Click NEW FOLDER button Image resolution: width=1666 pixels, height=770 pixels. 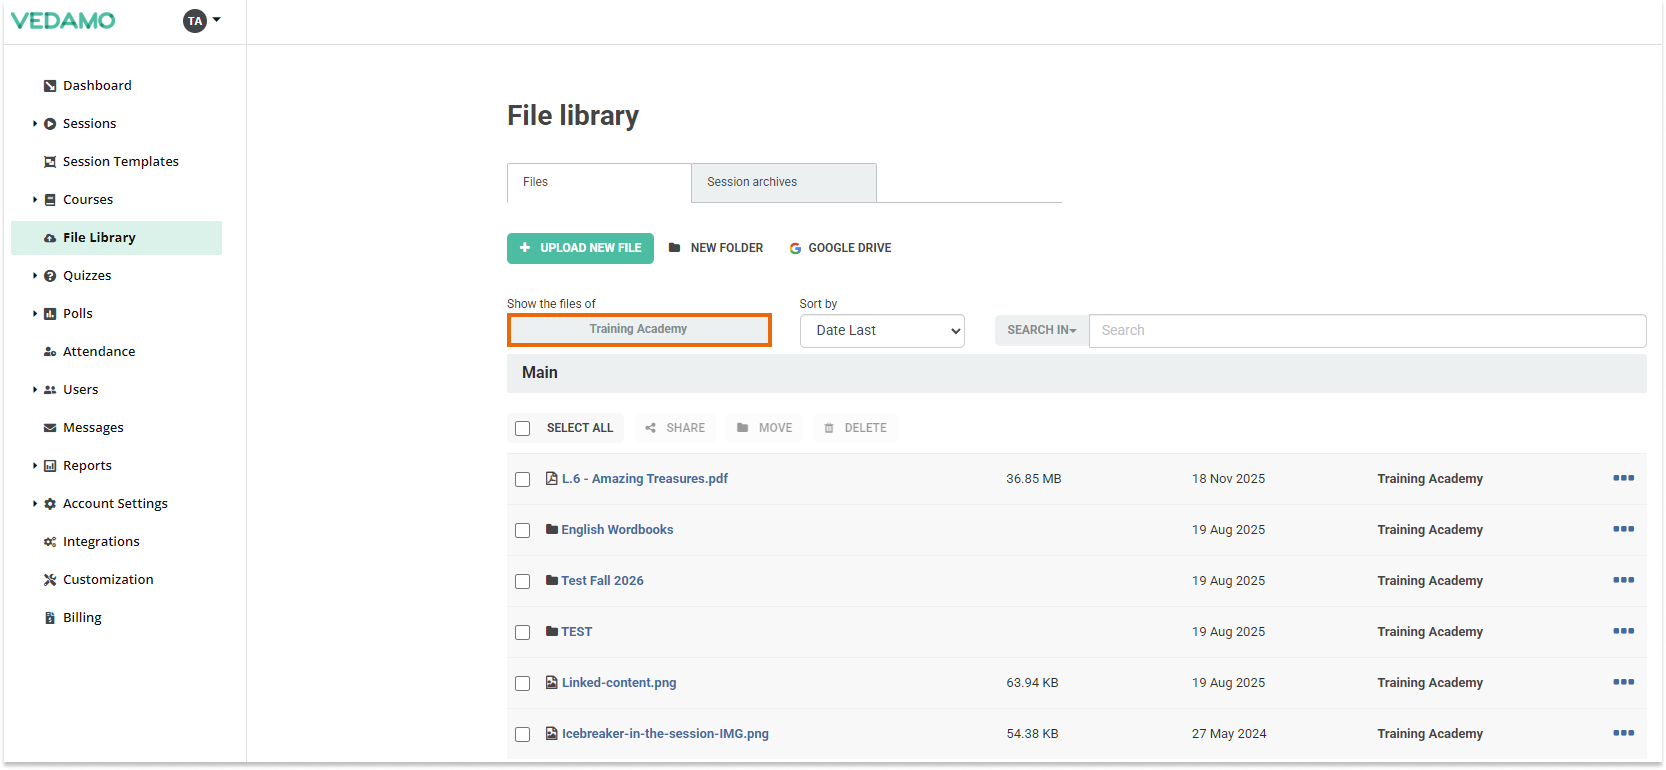716,248
